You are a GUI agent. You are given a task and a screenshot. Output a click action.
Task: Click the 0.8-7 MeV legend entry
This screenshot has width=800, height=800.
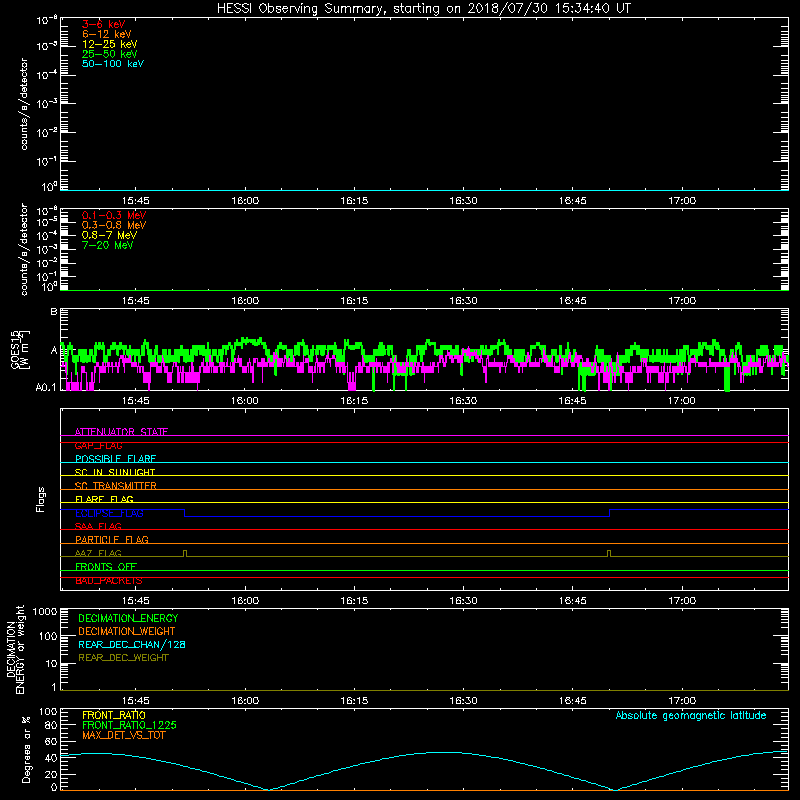(x=109, y=235)
